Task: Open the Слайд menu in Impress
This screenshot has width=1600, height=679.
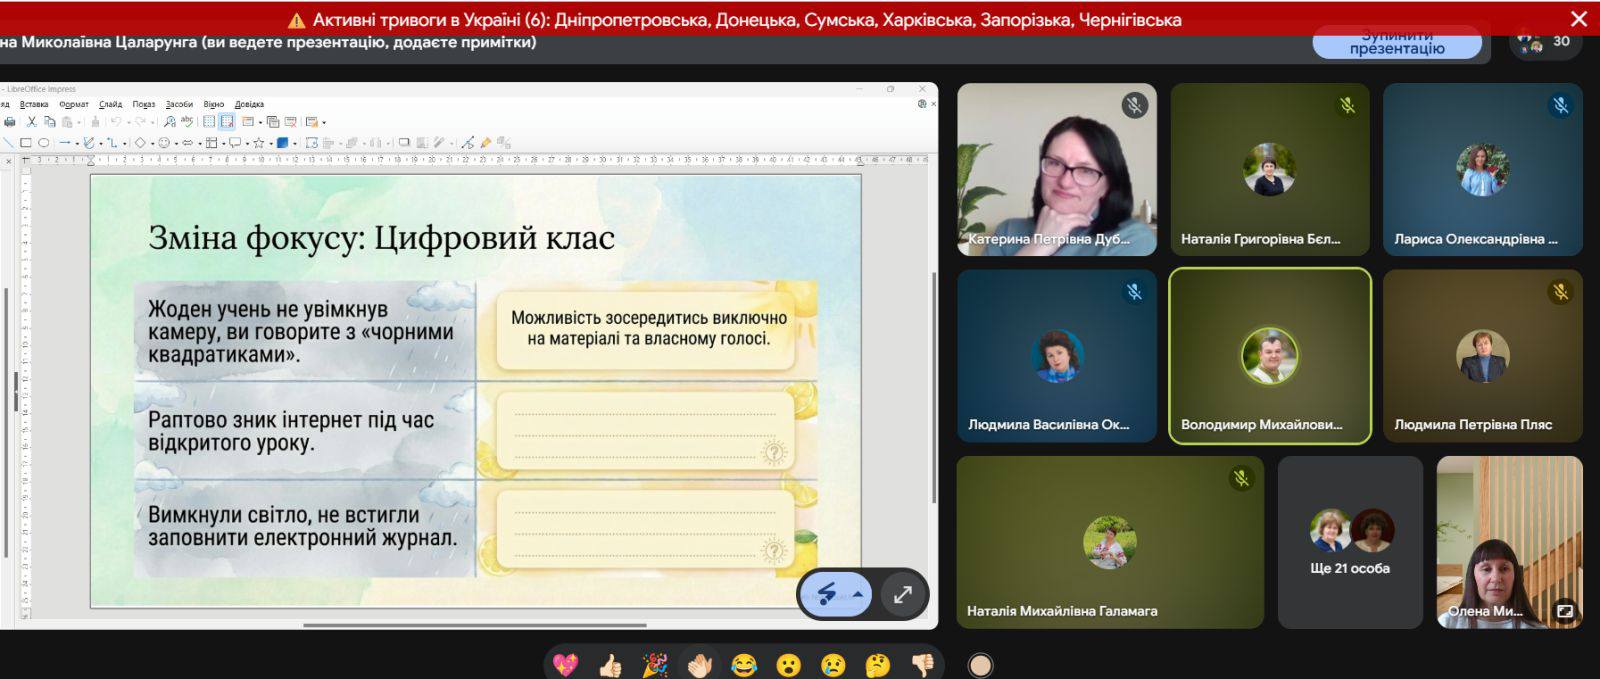Action: [110, 104]
